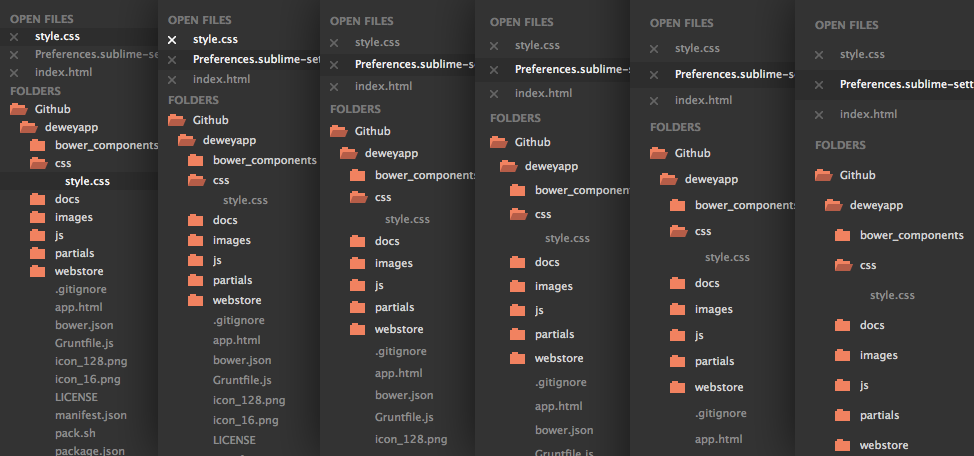Viewport: 974px width, 456px height.
Task: Expand docs folder label in fourth panel
Action: (x=547, y=263)
